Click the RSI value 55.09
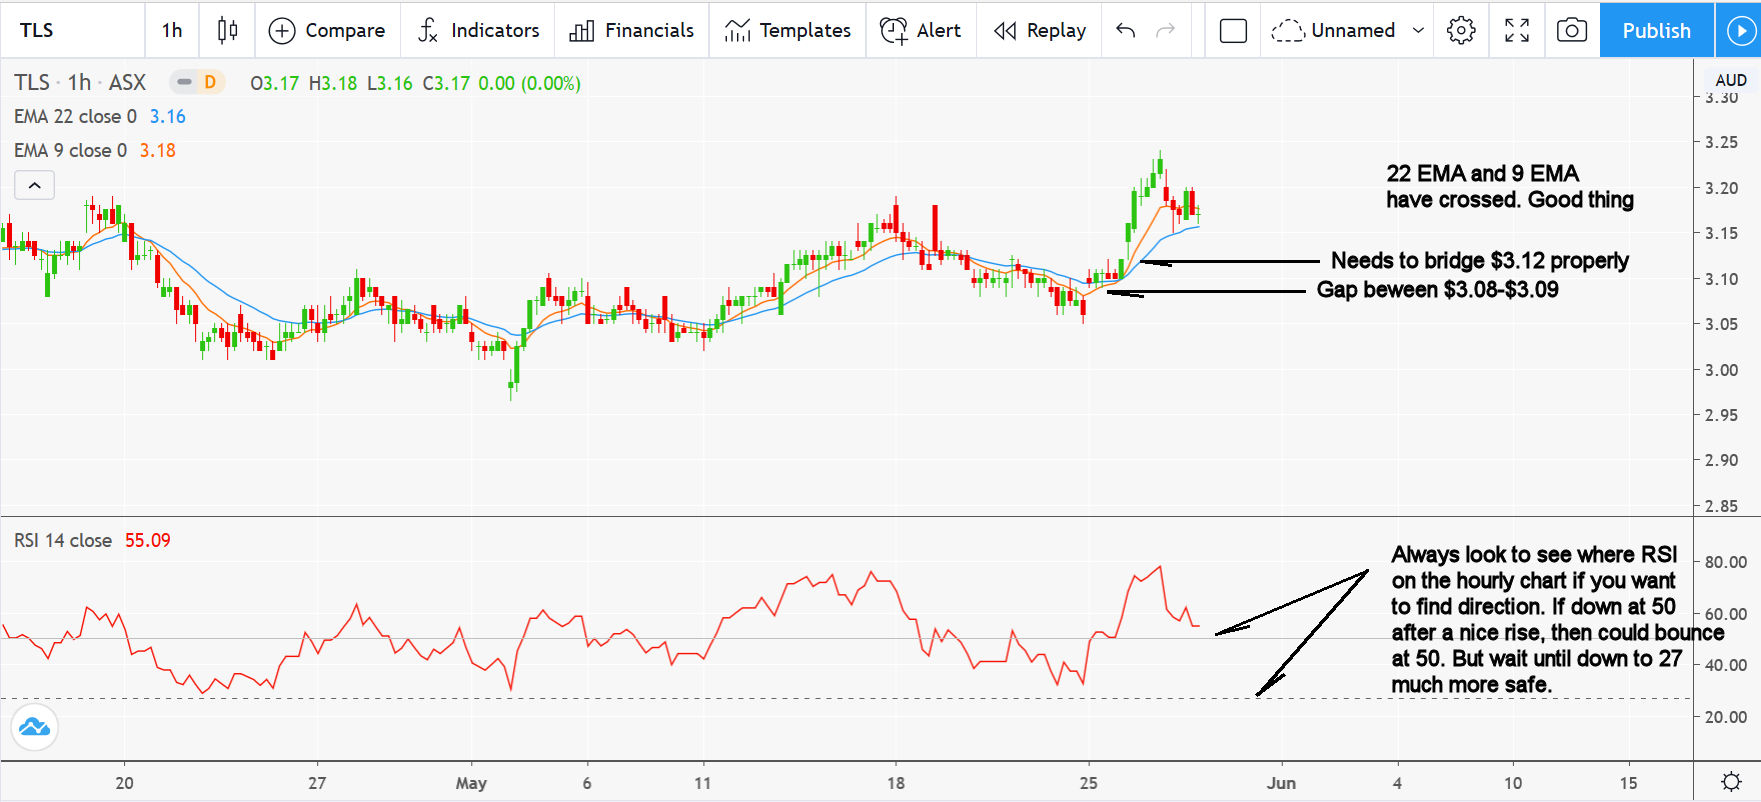1761x802 pixels. 147,540
